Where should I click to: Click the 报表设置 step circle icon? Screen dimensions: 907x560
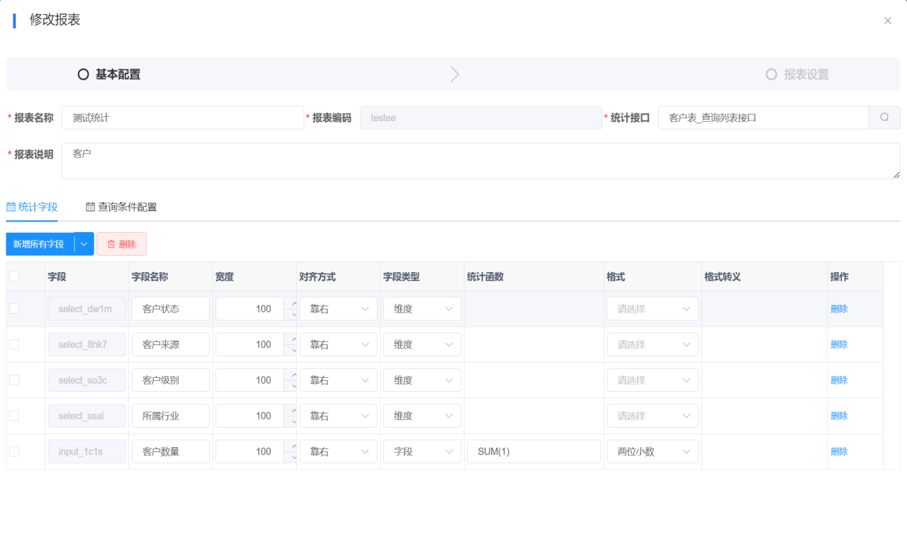(771, 75)
